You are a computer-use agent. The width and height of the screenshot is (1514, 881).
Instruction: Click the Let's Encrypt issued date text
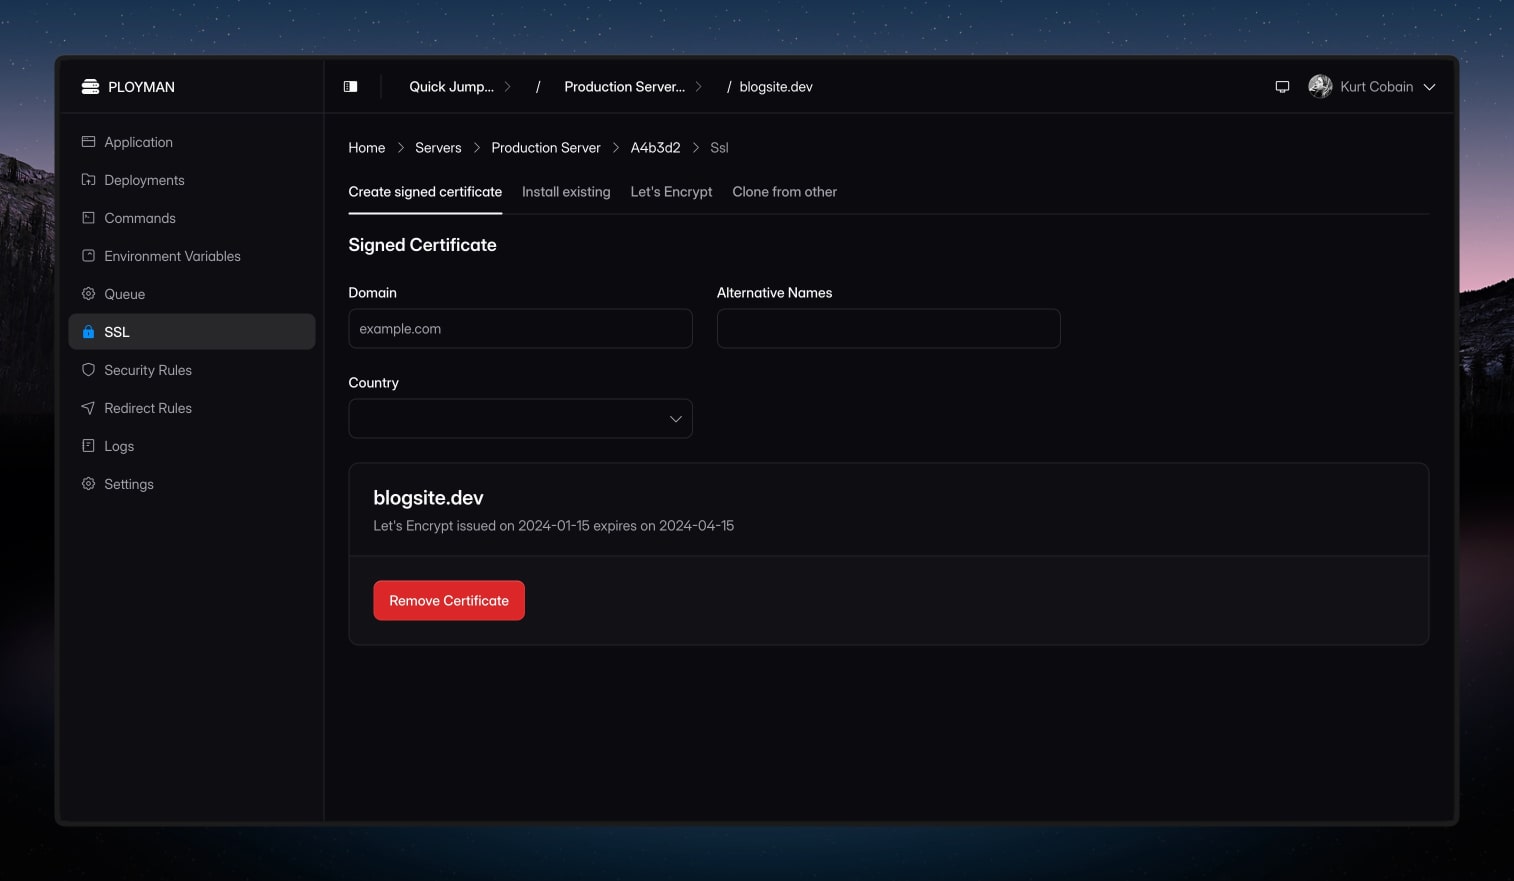[554, 526]
